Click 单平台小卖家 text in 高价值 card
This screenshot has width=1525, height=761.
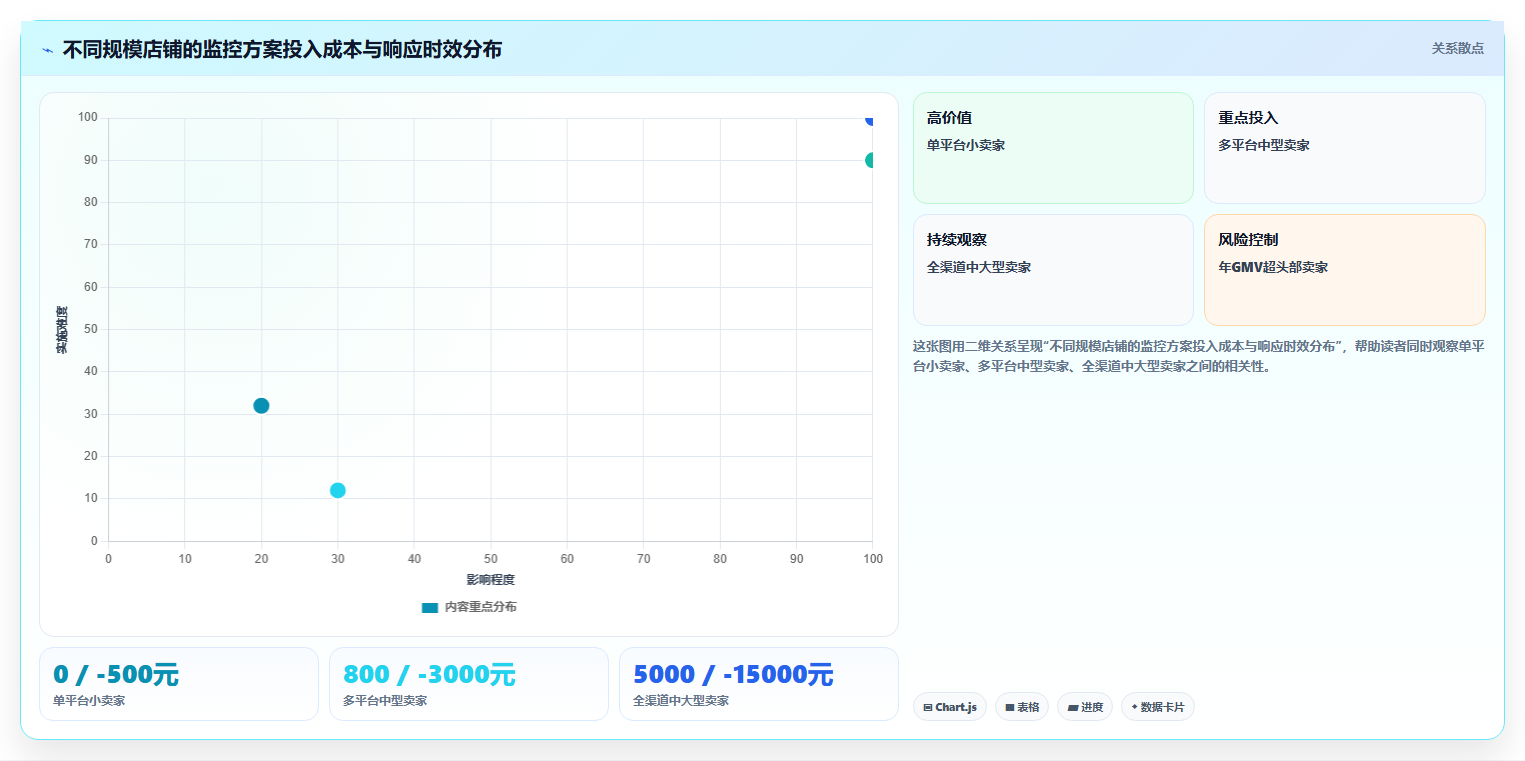(x=966, y=145)
